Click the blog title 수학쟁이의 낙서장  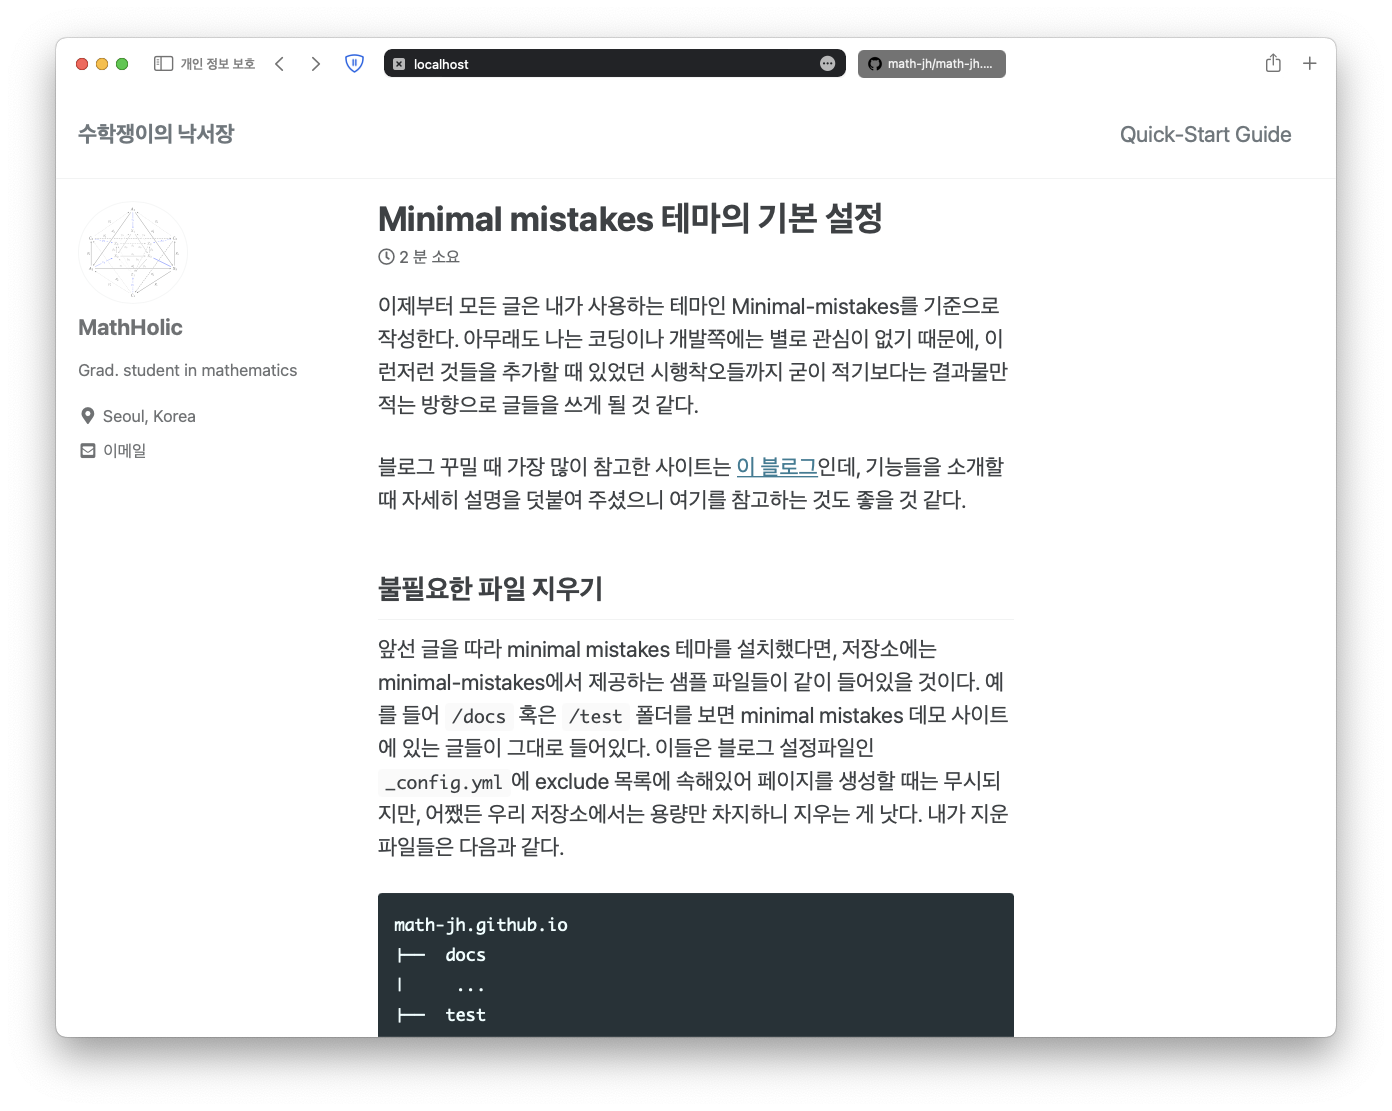tap(157, 134)
